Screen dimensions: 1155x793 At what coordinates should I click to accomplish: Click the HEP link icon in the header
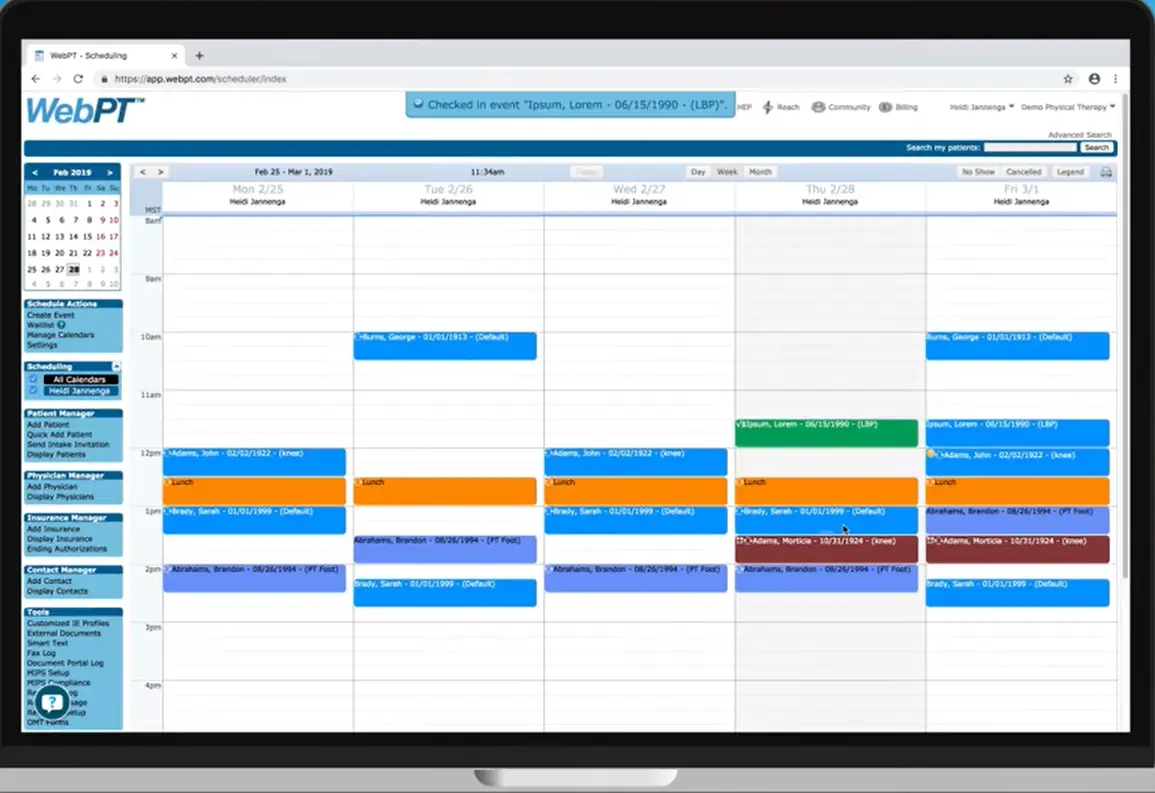[x=742, y=107]
